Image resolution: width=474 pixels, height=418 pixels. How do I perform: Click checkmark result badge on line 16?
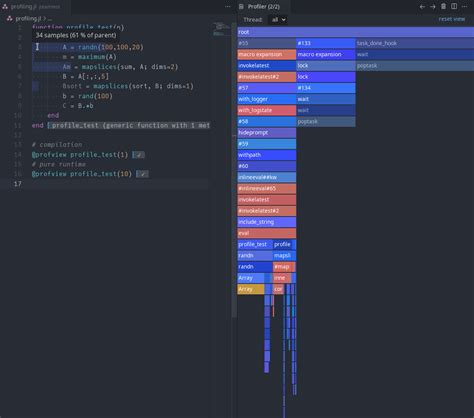tap(142, 174)
